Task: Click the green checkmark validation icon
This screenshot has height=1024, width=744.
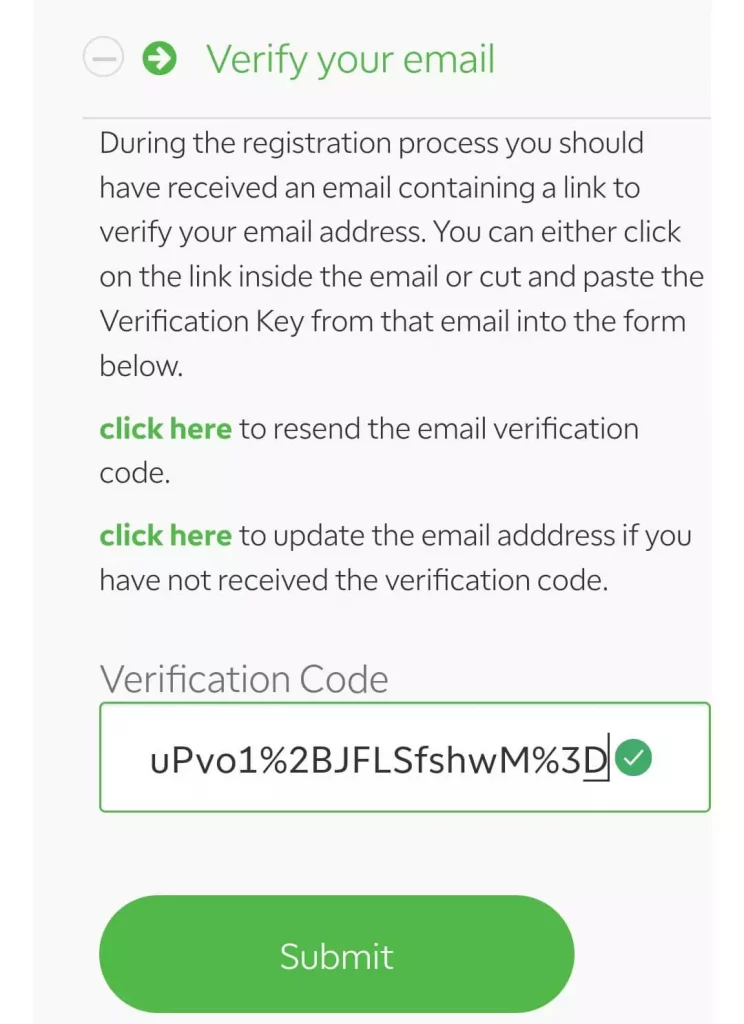Action: point(634,758)
